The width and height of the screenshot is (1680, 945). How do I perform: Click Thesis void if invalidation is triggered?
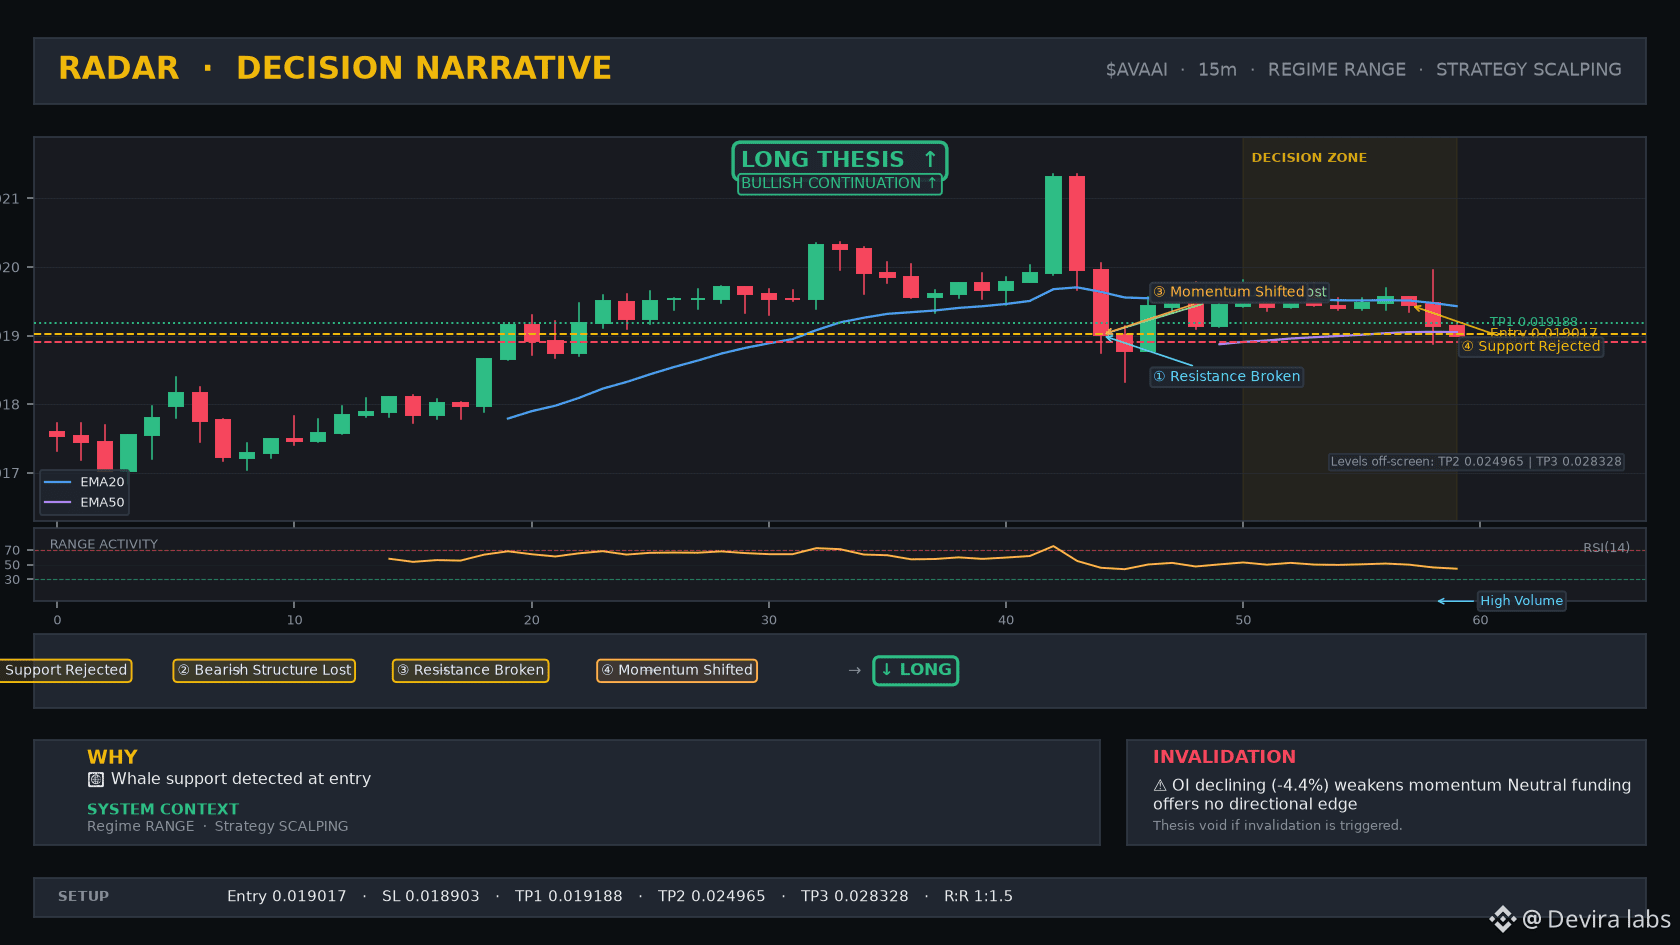pyautogui.click(x=1278, y=826)
